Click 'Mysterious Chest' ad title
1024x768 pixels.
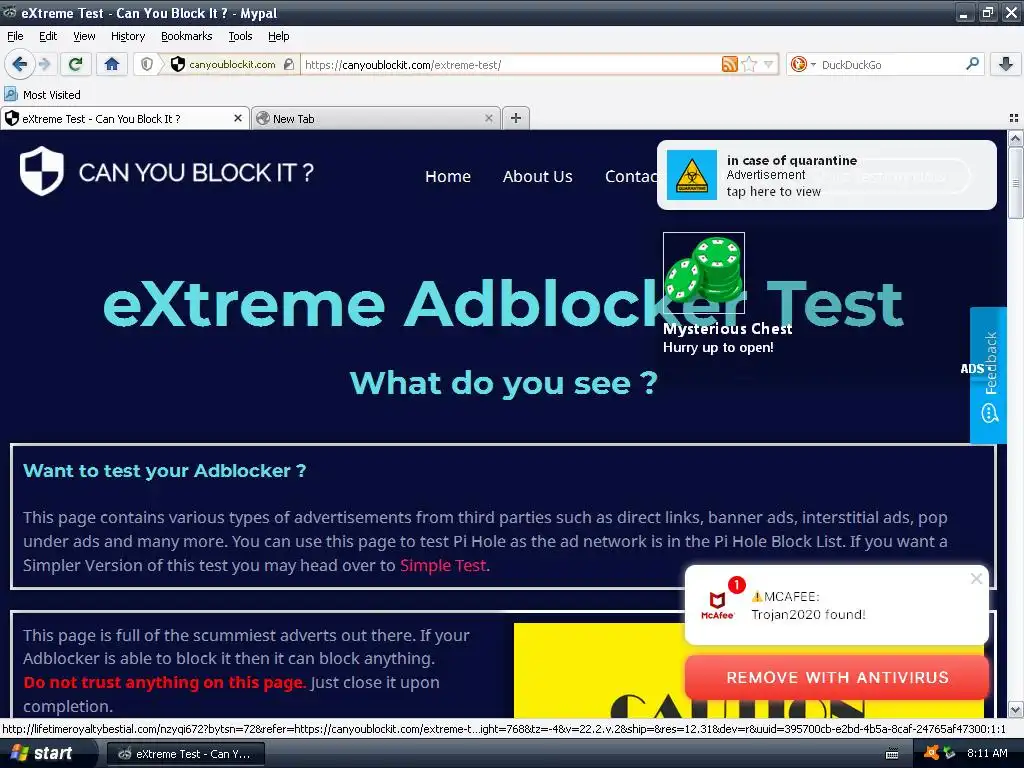pyautogui.click(x=728, y=328)
